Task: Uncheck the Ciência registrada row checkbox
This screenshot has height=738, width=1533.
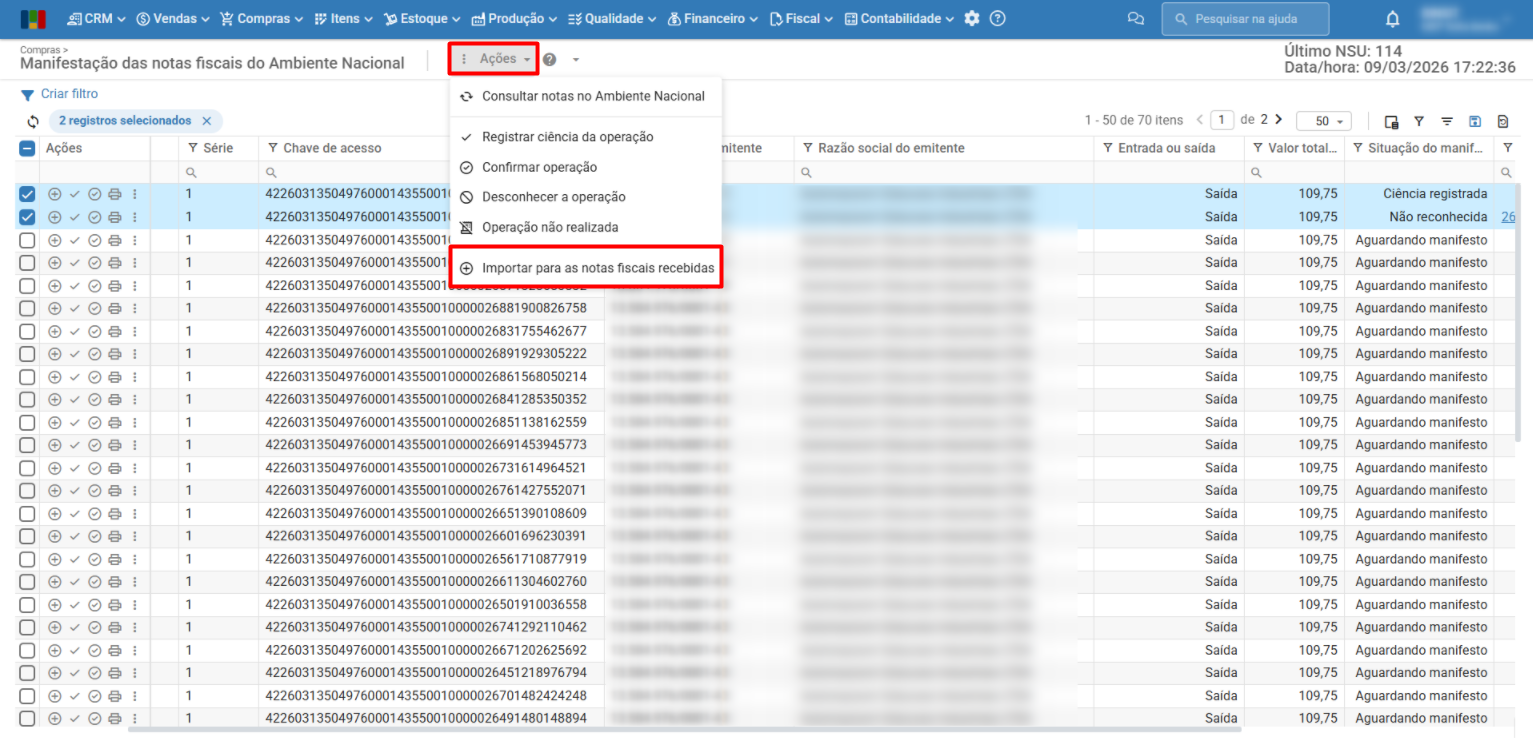Action: click(27, 194)
